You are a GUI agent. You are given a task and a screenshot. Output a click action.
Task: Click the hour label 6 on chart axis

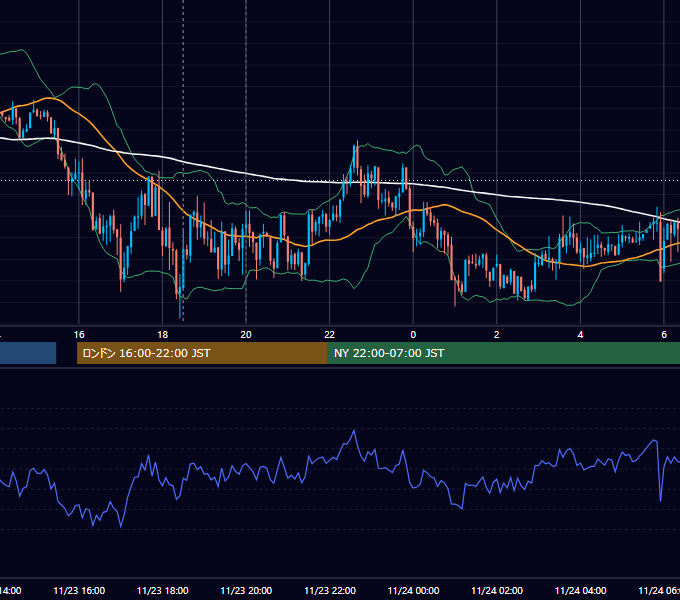(664, 335)
